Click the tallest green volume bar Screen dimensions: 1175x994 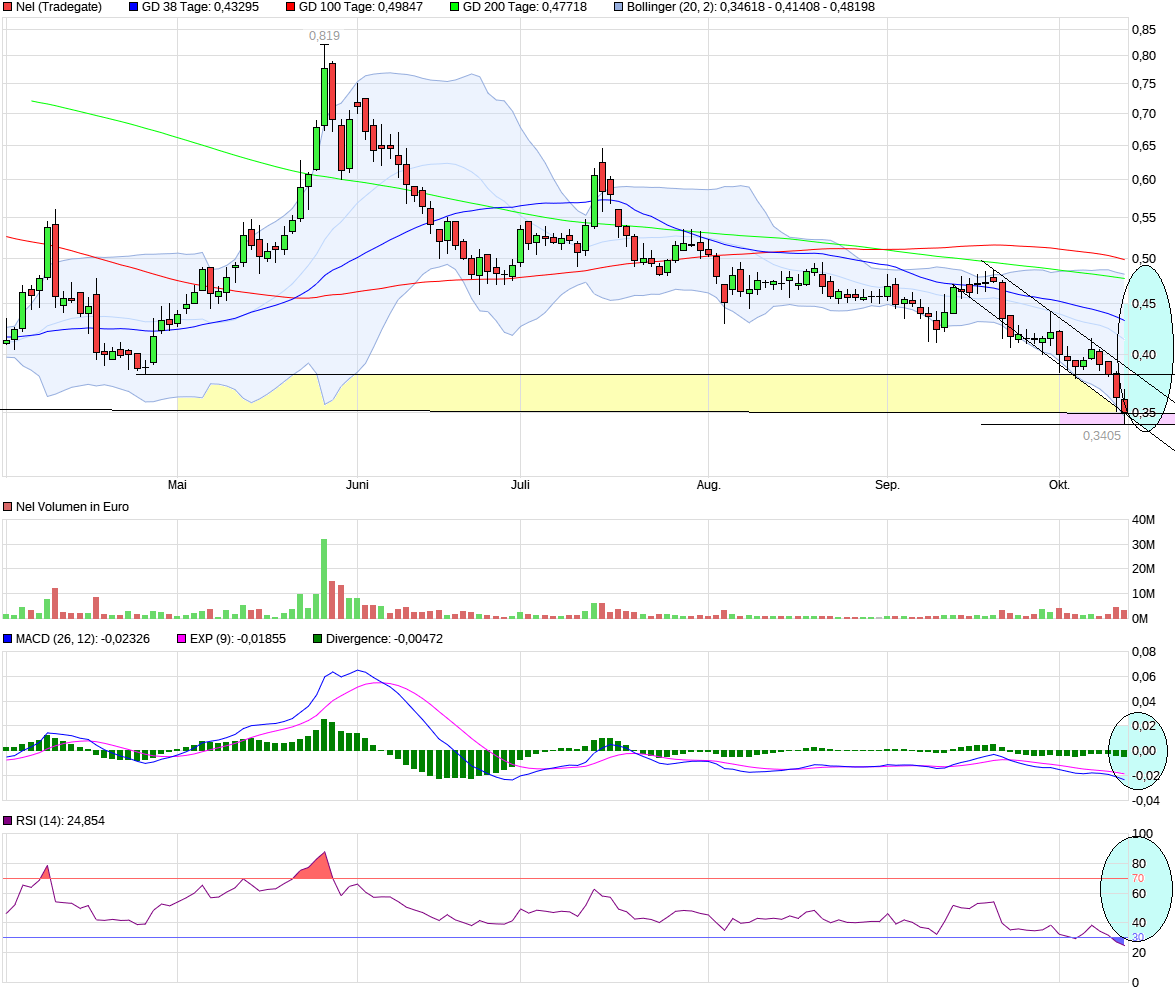coord(324,579)
